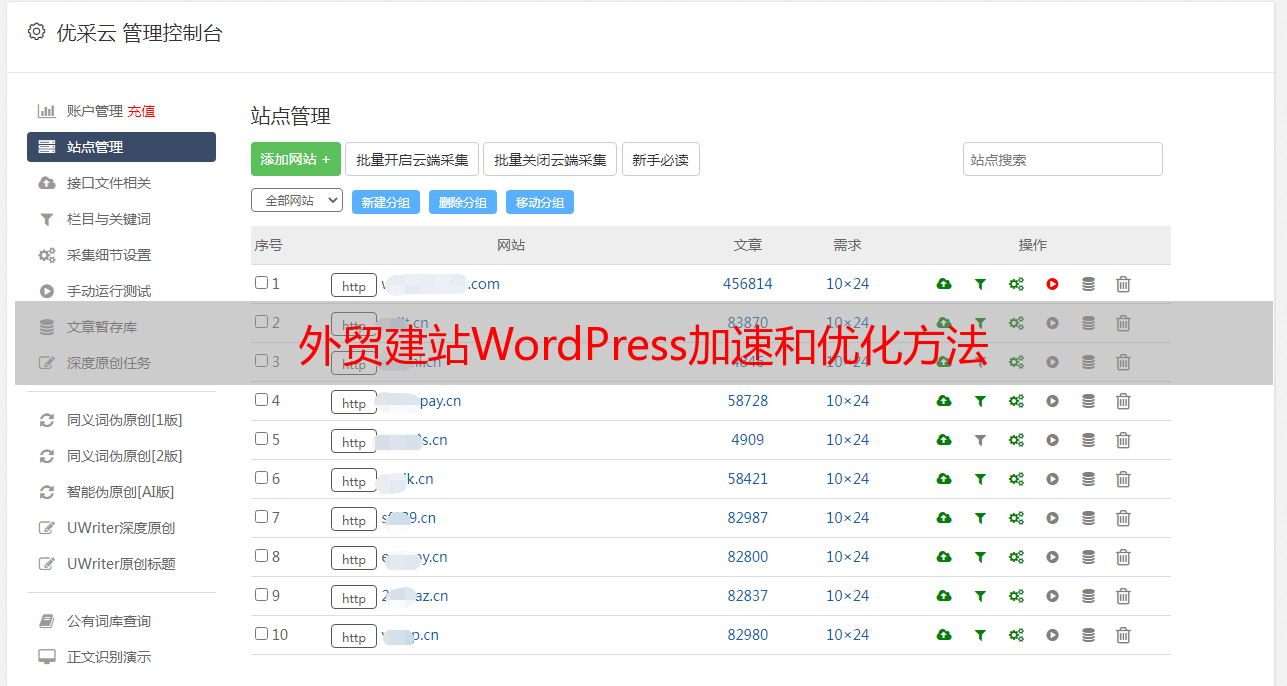Click the cloud upload icon in row 4

[943, 401]
